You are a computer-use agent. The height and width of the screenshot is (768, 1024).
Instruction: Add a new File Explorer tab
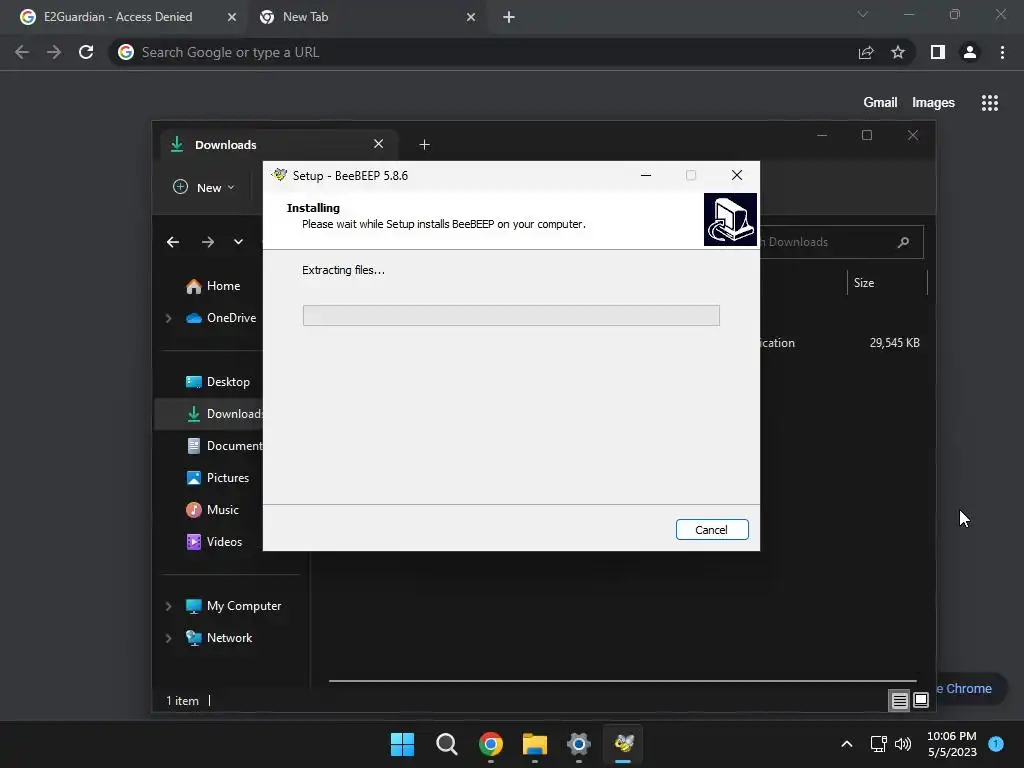tap(424, 145)
